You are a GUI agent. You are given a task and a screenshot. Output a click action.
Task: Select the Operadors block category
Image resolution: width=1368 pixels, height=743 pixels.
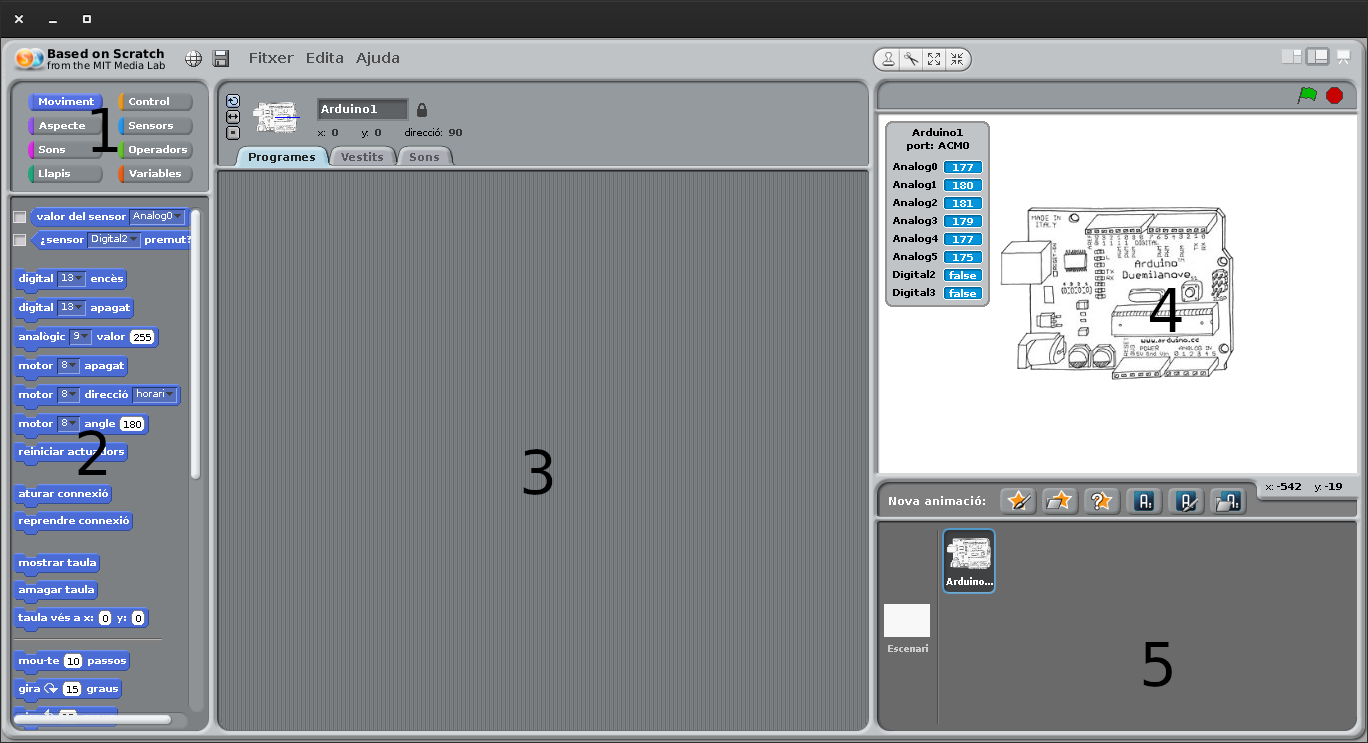[x=155, y=149]
